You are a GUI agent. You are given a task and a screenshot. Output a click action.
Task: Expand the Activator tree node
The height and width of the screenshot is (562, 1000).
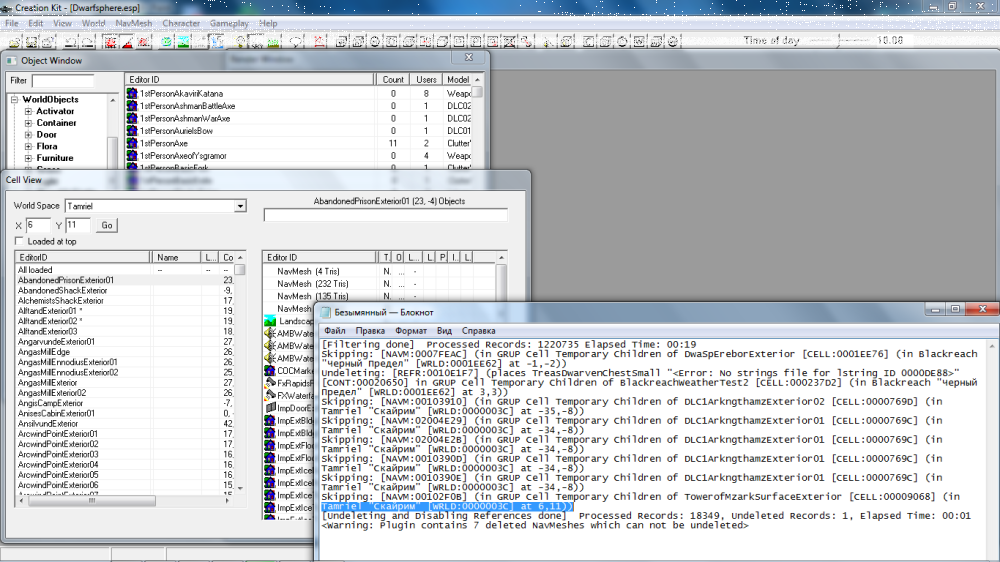tap(28, 111)
